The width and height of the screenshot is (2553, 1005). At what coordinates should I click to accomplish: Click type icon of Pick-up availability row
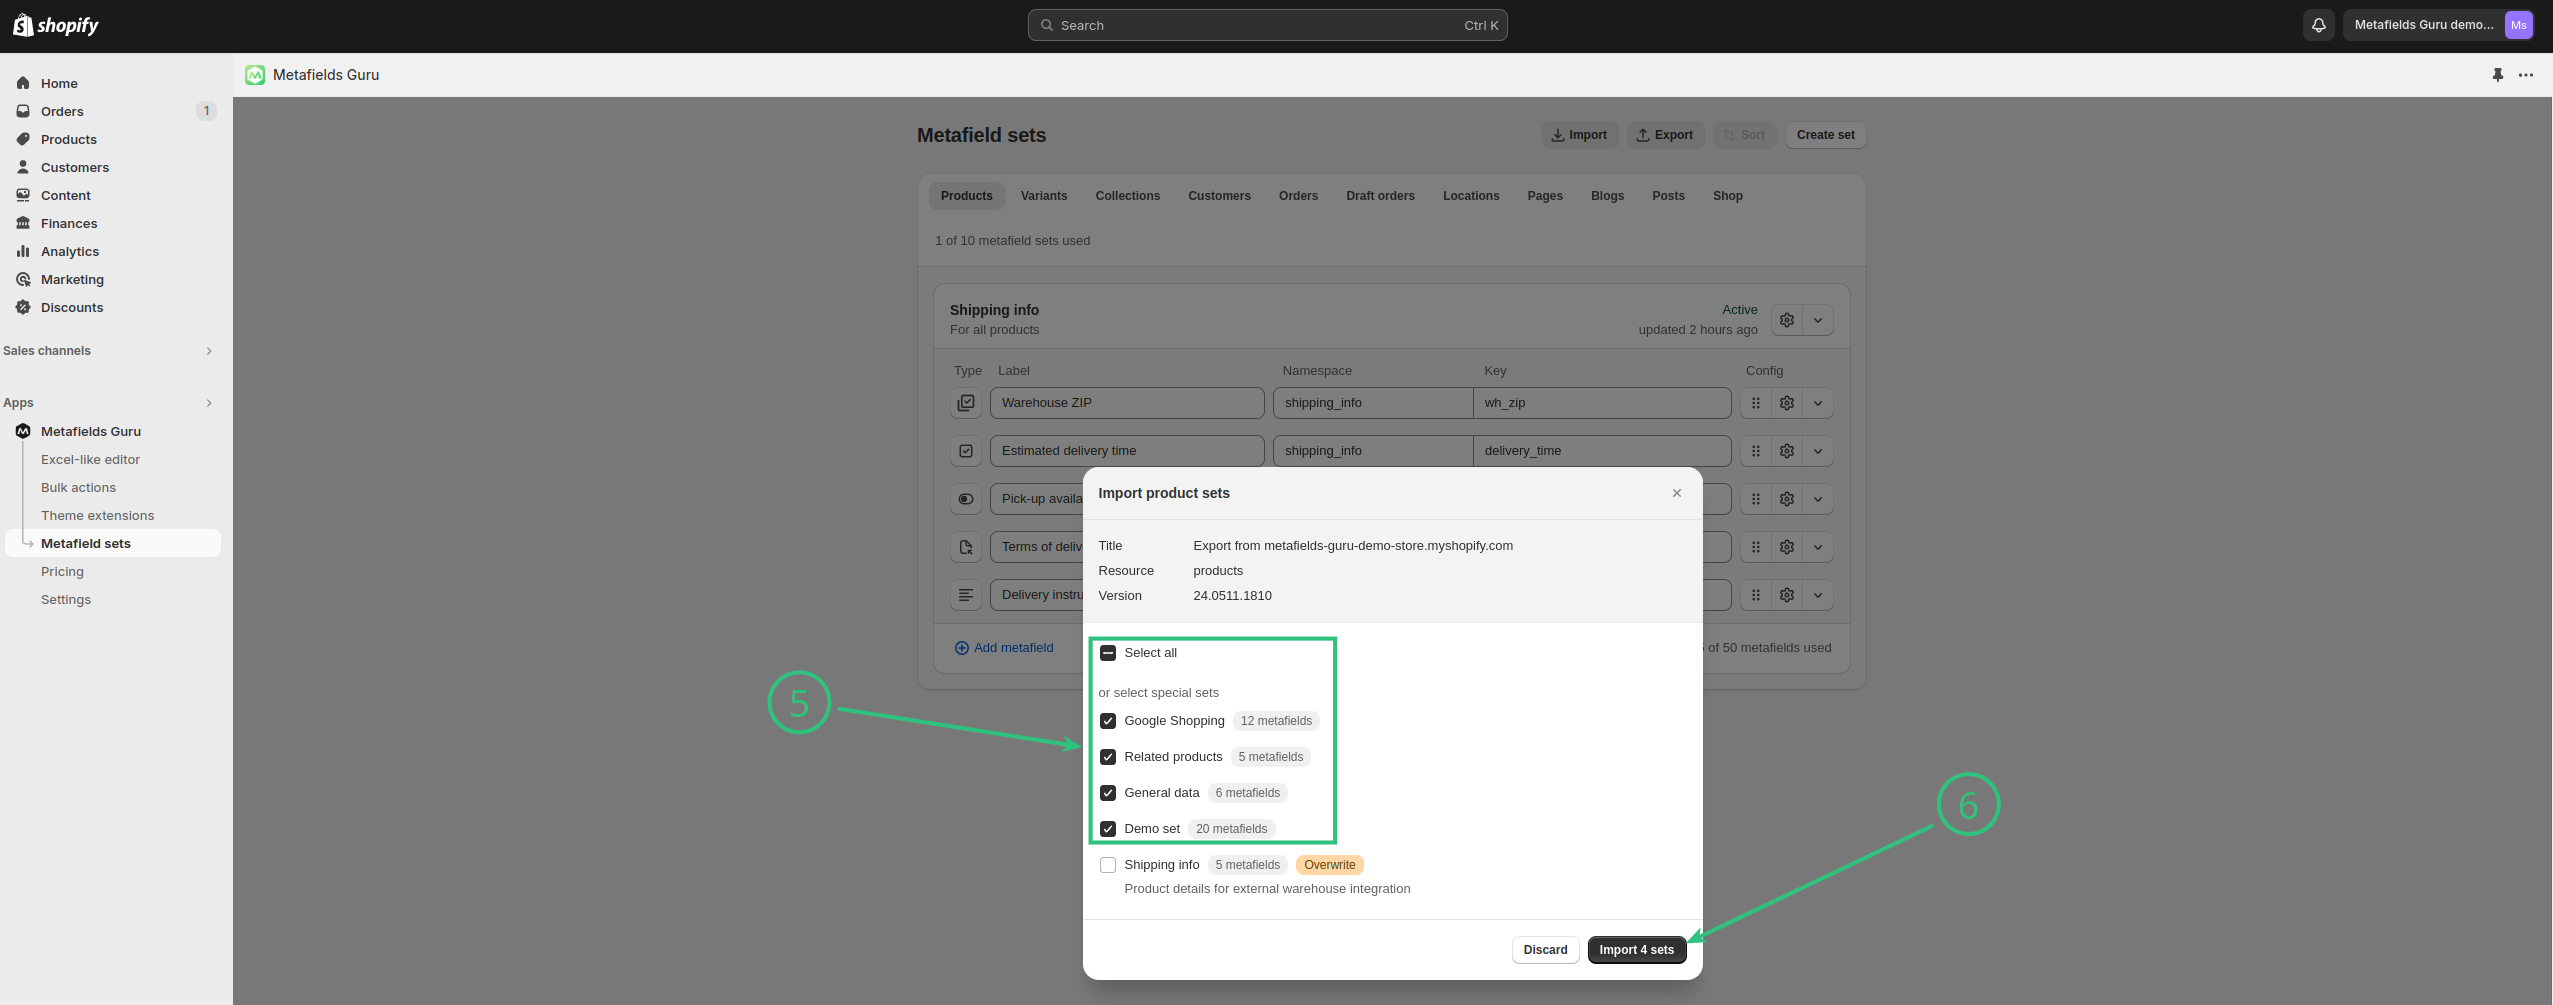[x=965, y=499]
